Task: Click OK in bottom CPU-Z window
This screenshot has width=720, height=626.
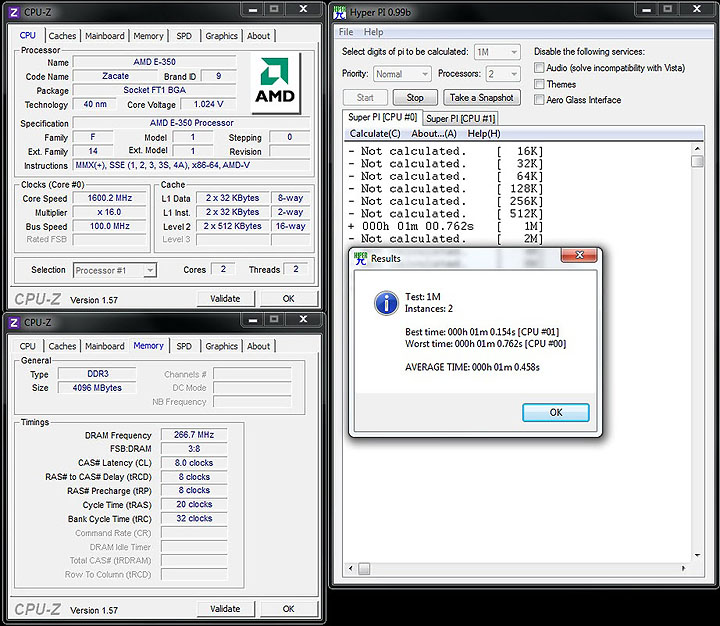Action: [x=288, y=609]
